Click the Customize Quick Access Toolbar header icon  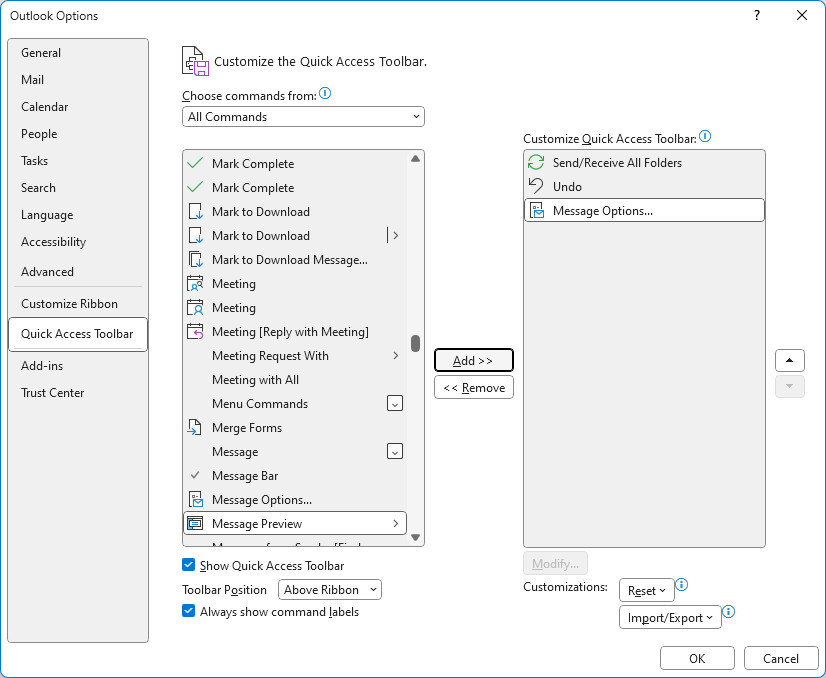pos(195,61)
